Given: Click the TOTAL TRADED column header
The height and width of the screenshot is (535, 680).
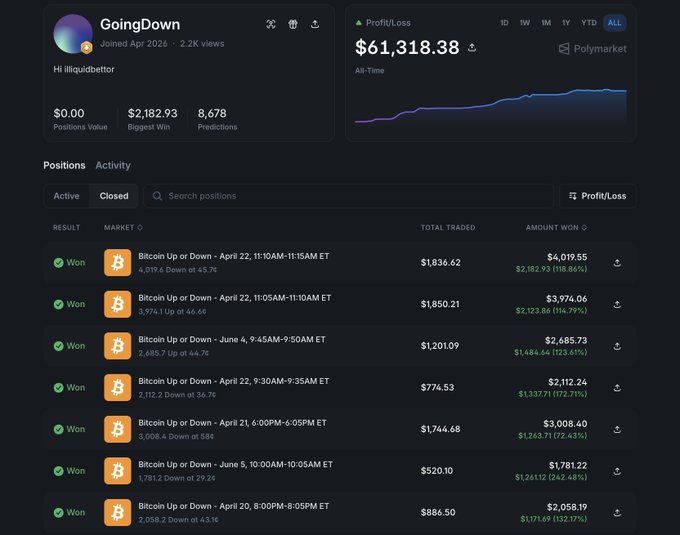Looking at the screenshot, I should 448,228.
